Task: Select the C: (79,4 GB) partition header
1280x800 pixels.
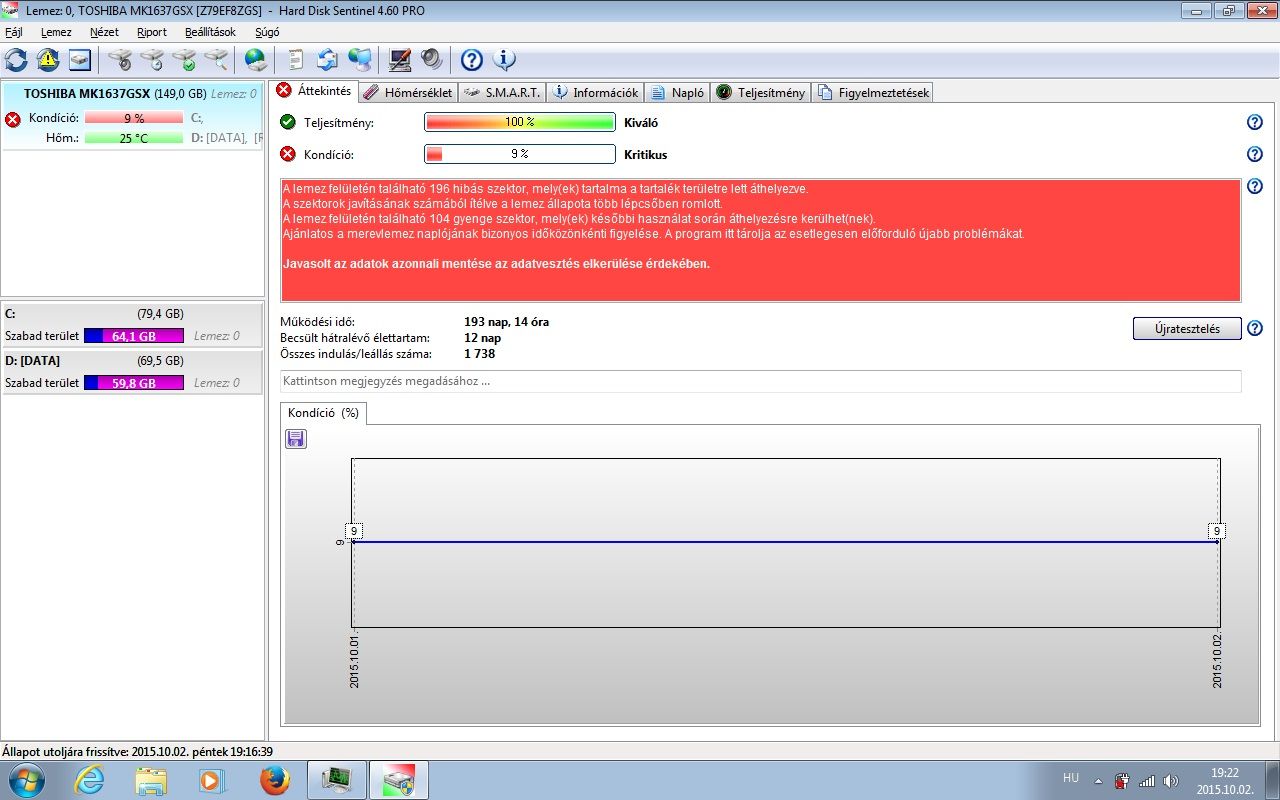Action: point(133,313)
